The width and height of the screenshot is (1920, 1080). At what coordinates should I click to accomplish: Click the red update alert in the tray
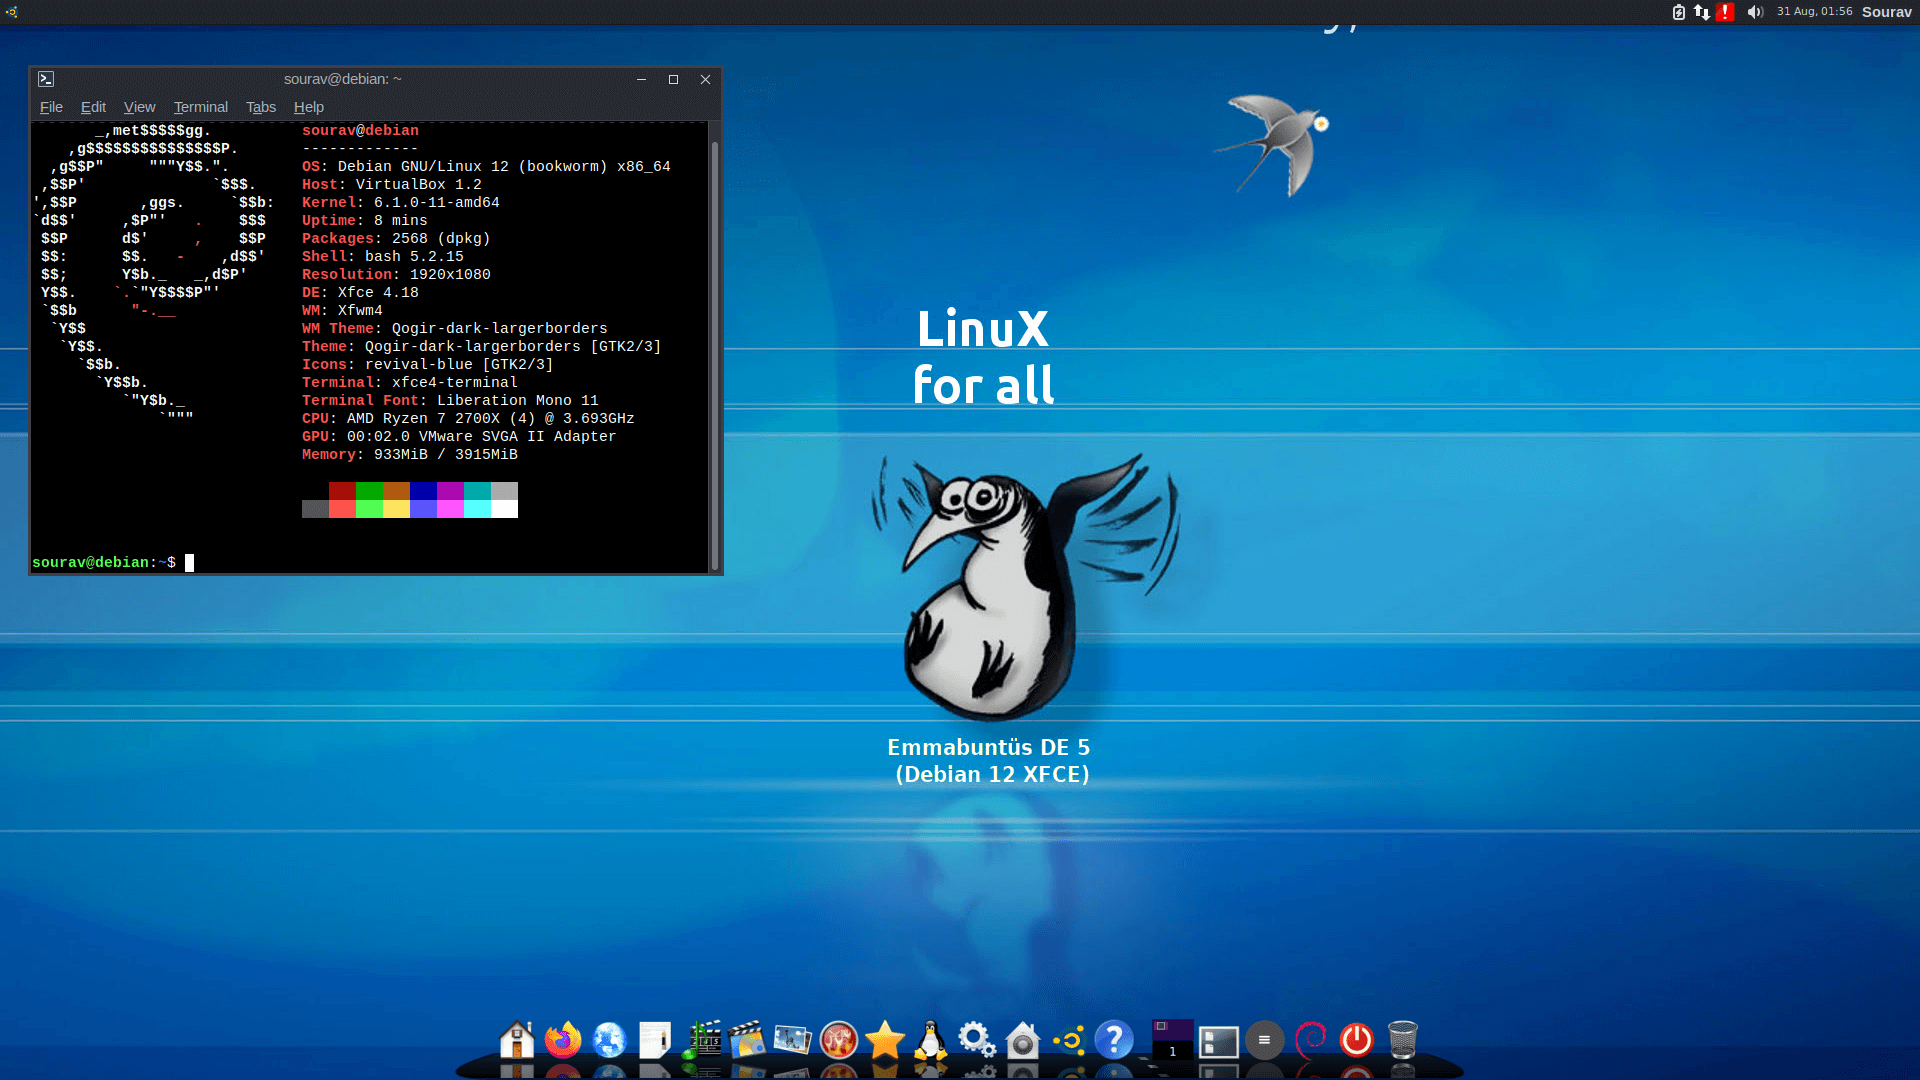click(1726, 12)
